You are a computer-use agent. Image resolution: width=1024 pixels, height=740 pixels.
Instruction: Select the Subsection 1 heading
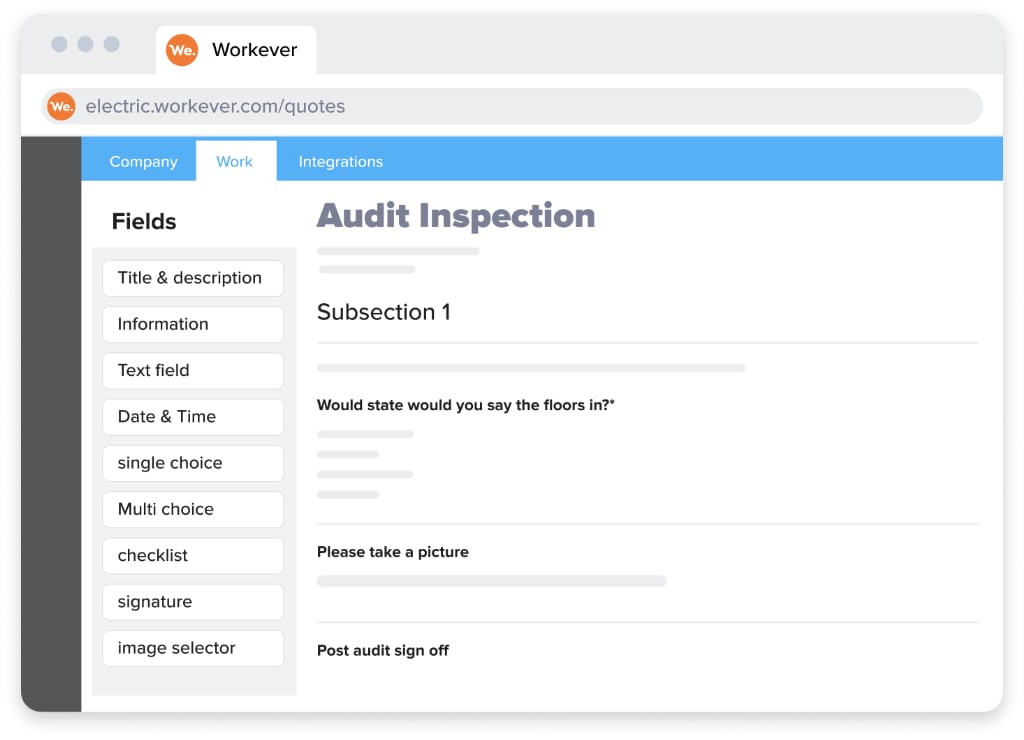point(384,312)
